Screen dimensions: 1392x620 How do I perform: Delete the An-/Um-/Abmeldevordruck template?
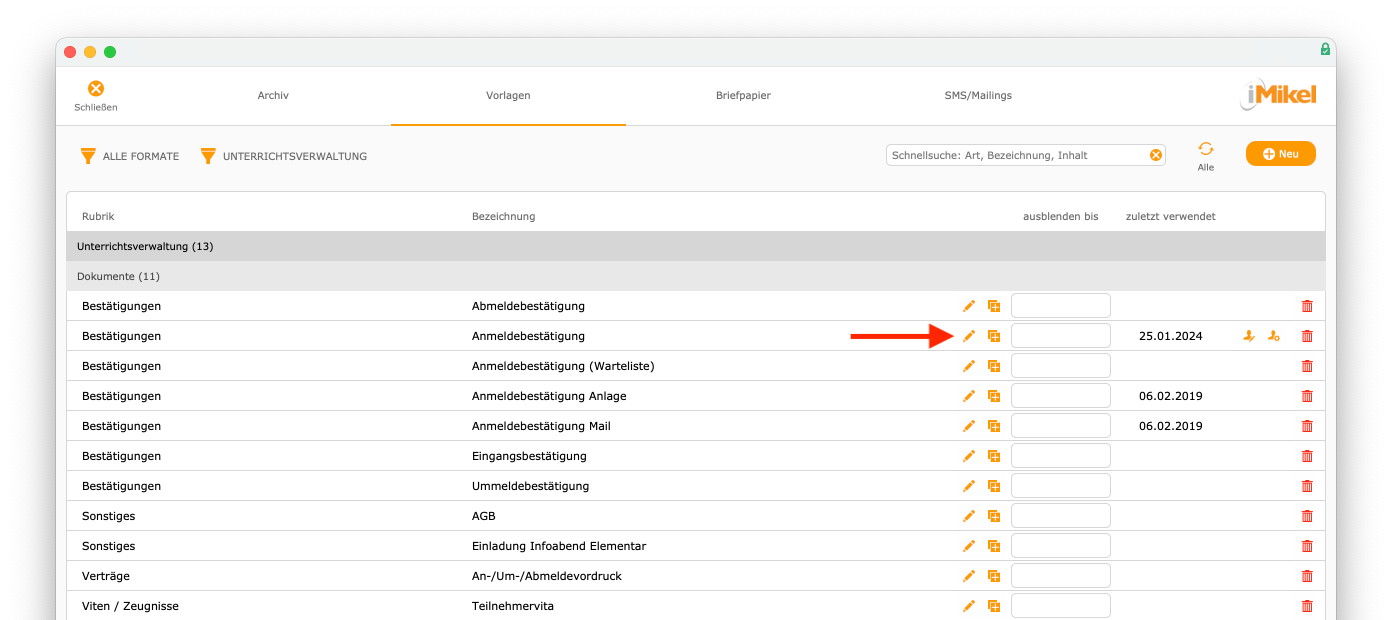(1307, 576)
